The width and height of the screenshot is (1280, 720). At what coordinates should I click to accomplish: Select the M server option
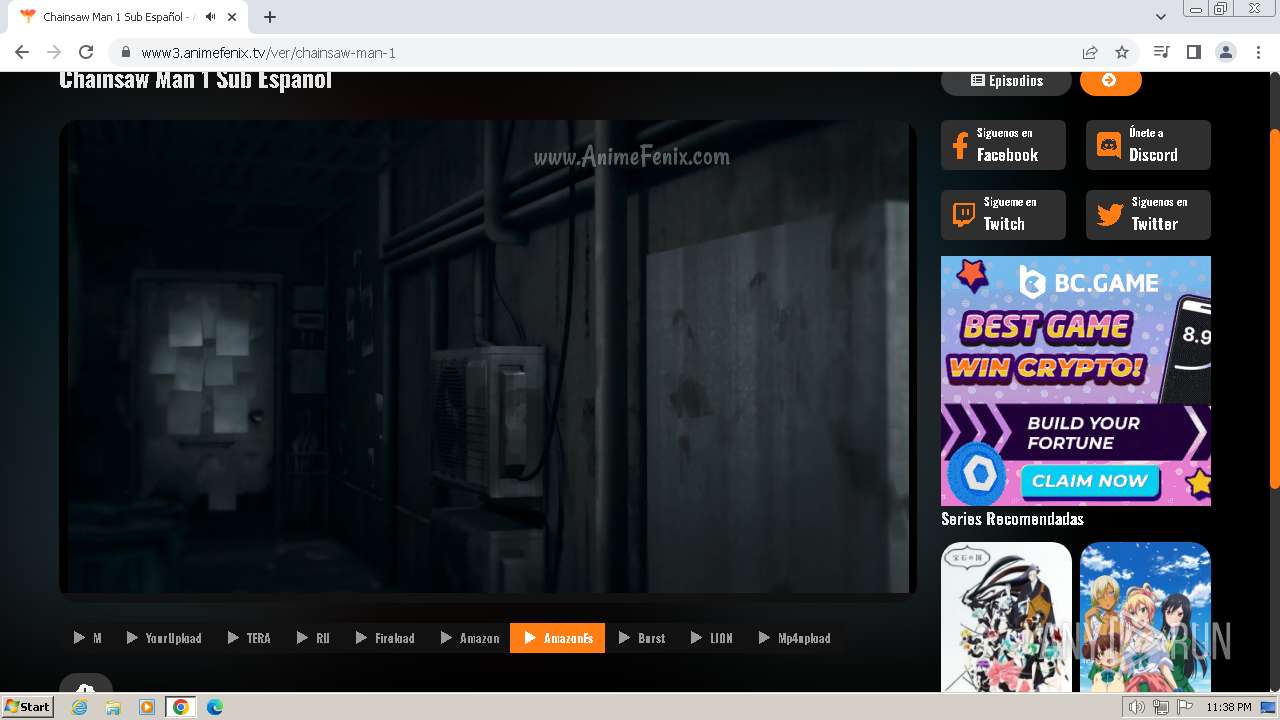[88, 638]
